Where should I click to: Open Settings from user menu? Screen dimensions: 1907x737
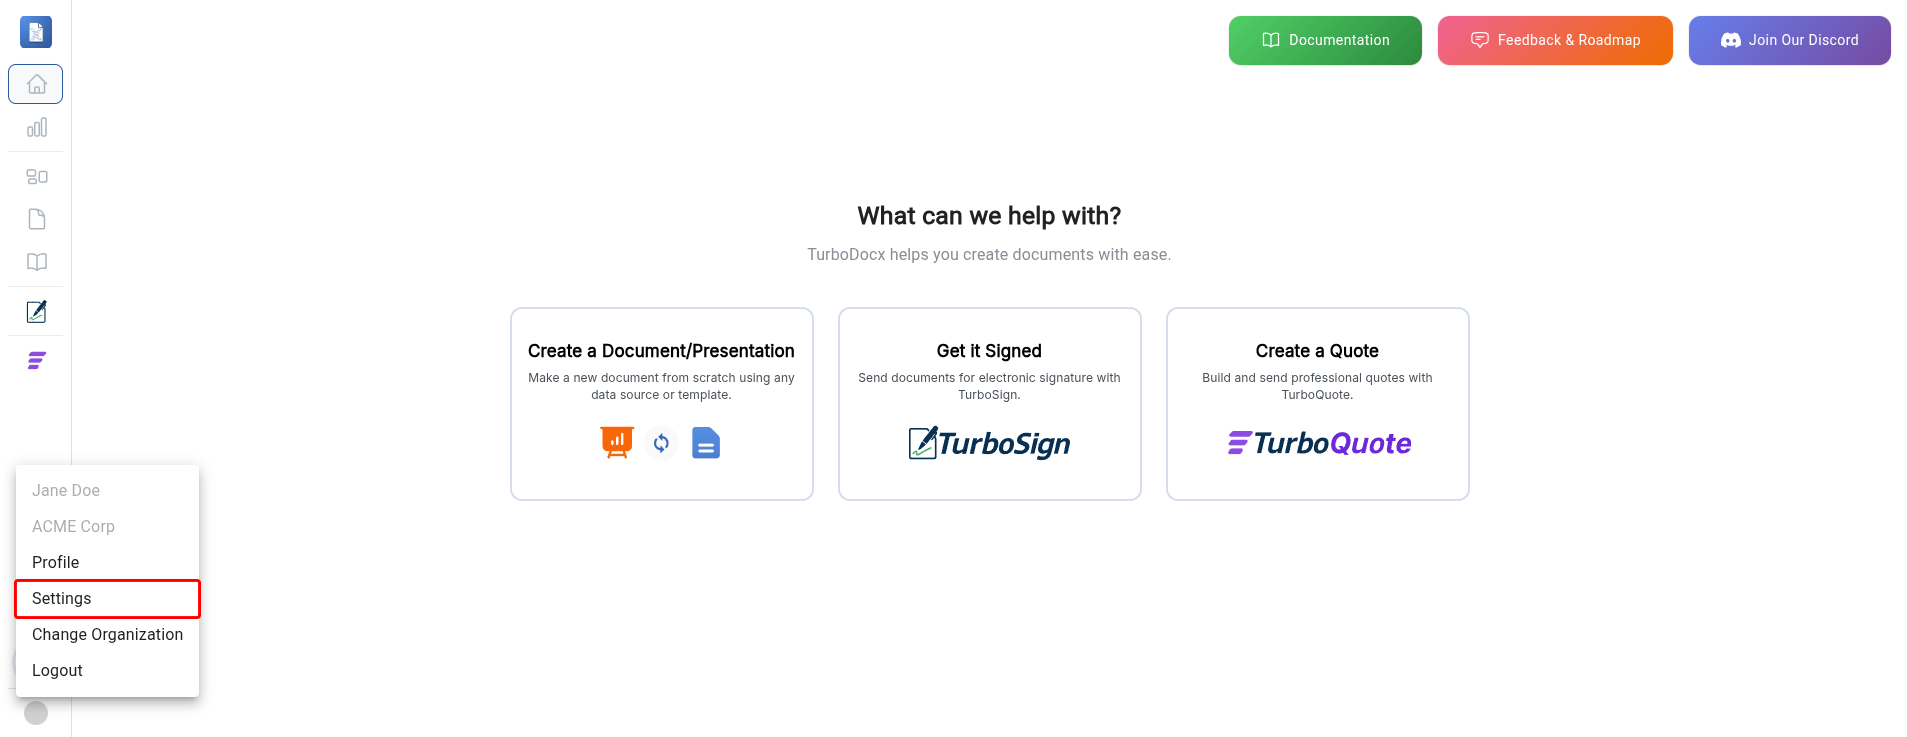click(107, 598)
